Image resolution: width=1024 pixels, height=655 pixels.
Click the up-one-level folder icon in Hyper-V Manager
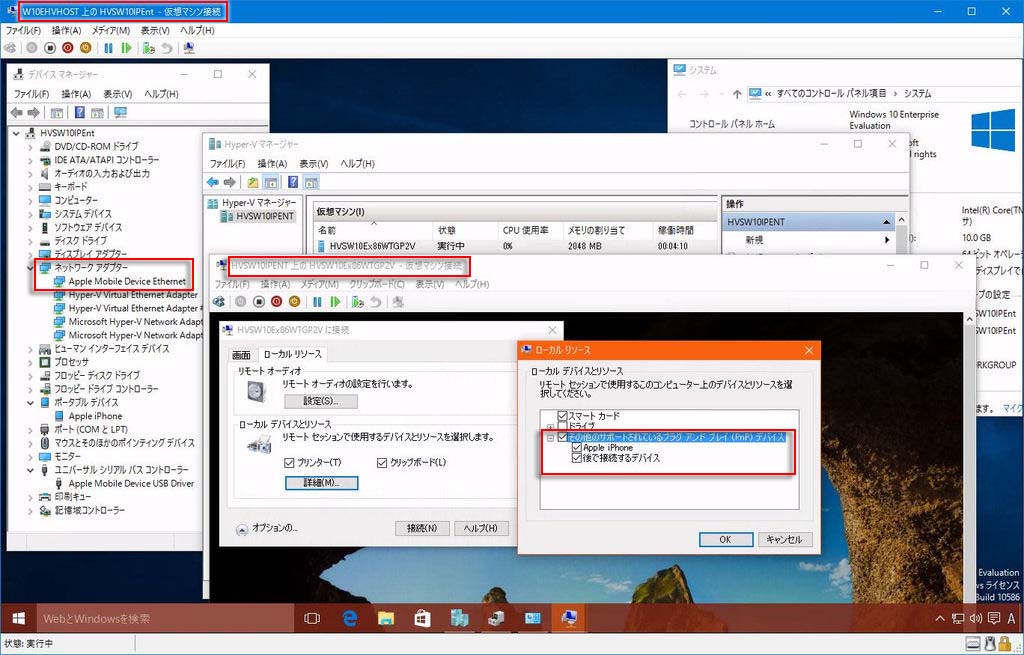tap(253, 182)
